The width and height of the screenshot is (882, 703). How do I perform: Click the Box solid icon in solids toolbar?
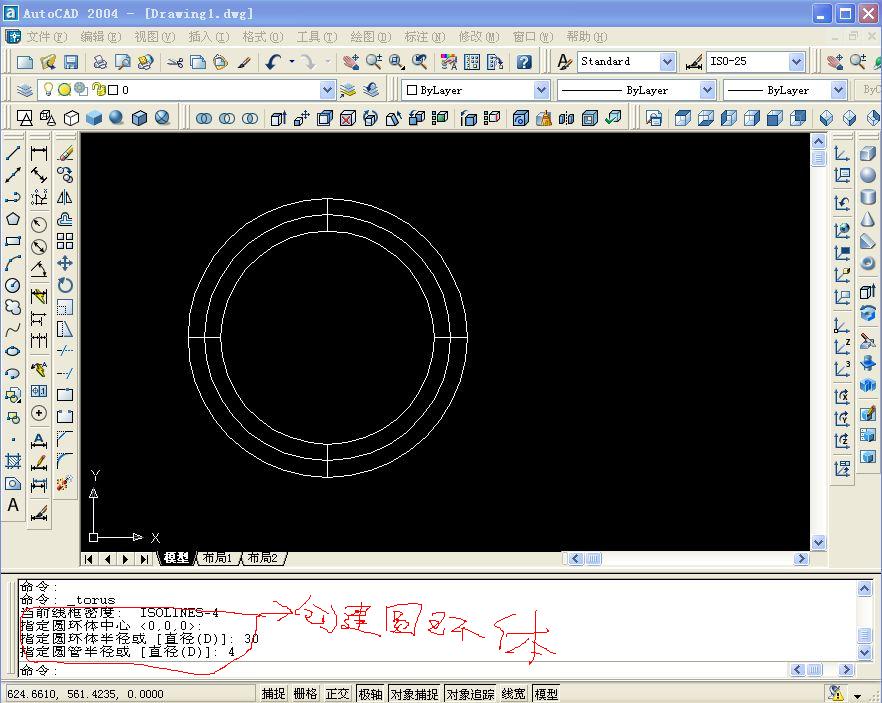[868, 153]
